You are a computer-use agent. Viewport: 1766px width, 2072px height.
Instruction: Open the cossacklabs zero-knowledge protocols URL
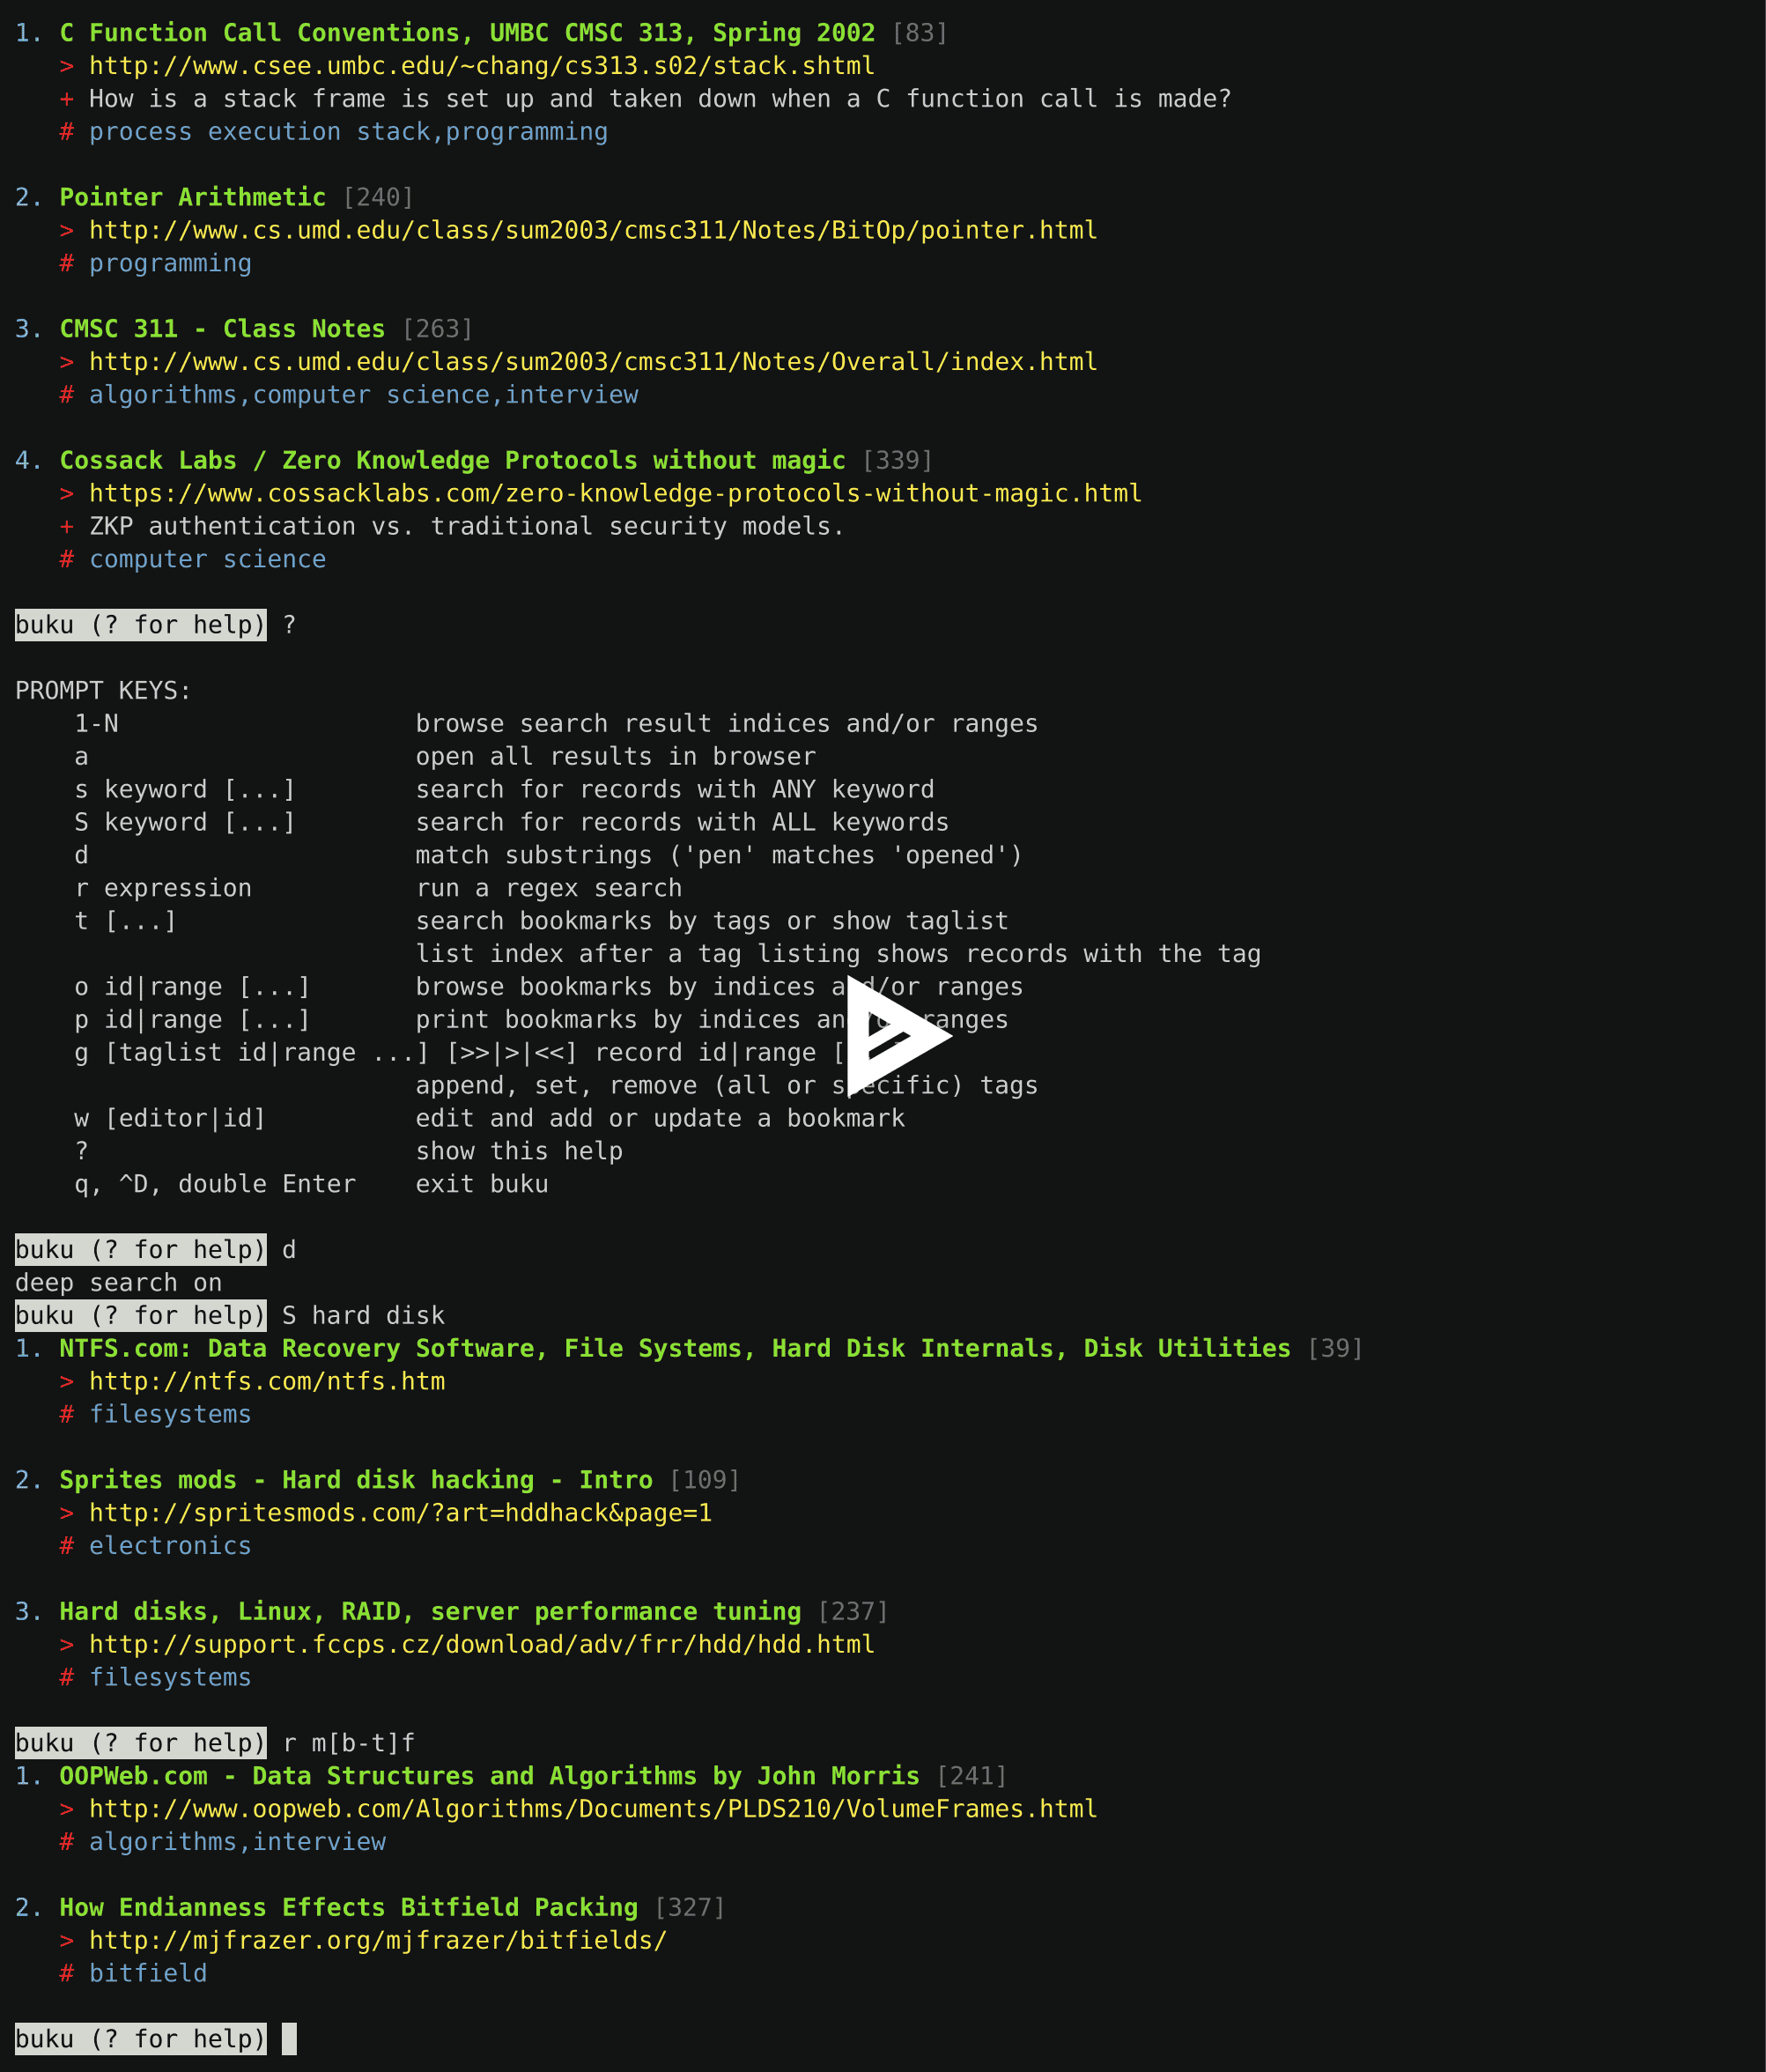(x=615, y=494)
